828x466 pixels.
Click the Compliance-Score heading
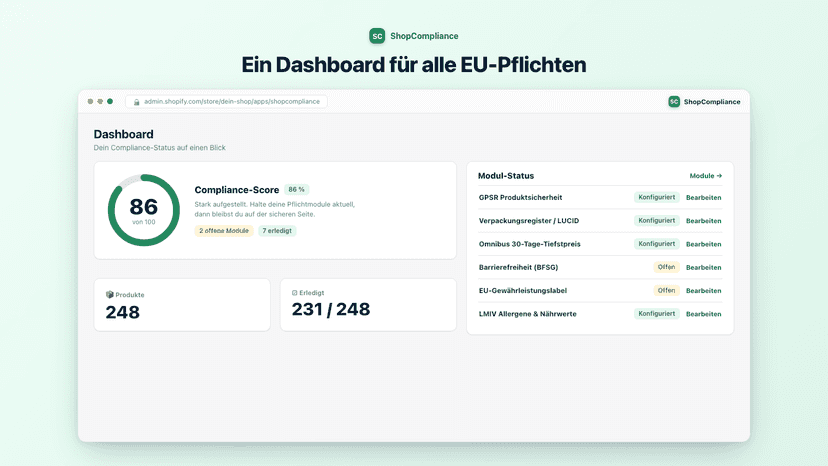(237, 190)
